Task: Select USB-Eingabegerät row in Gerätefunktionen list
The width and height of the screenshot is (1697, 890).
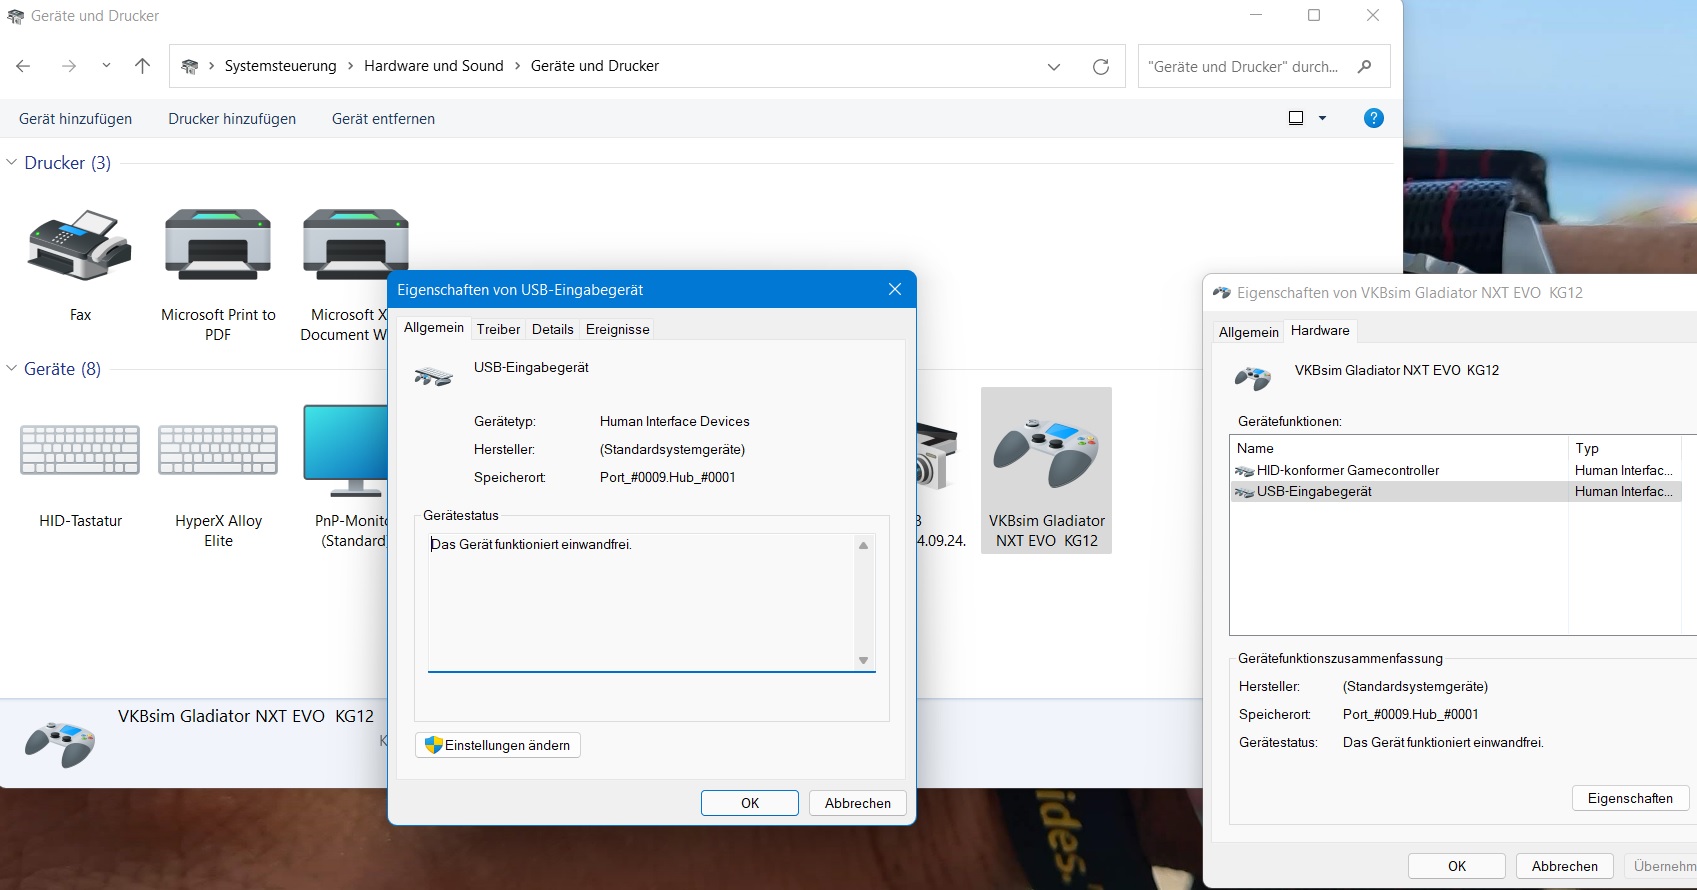Action: 1457,491
